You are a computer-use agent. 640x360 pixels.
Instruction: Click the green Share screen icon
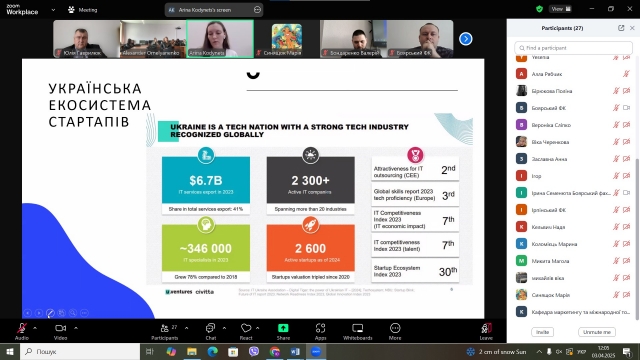[x=283, y=328]
